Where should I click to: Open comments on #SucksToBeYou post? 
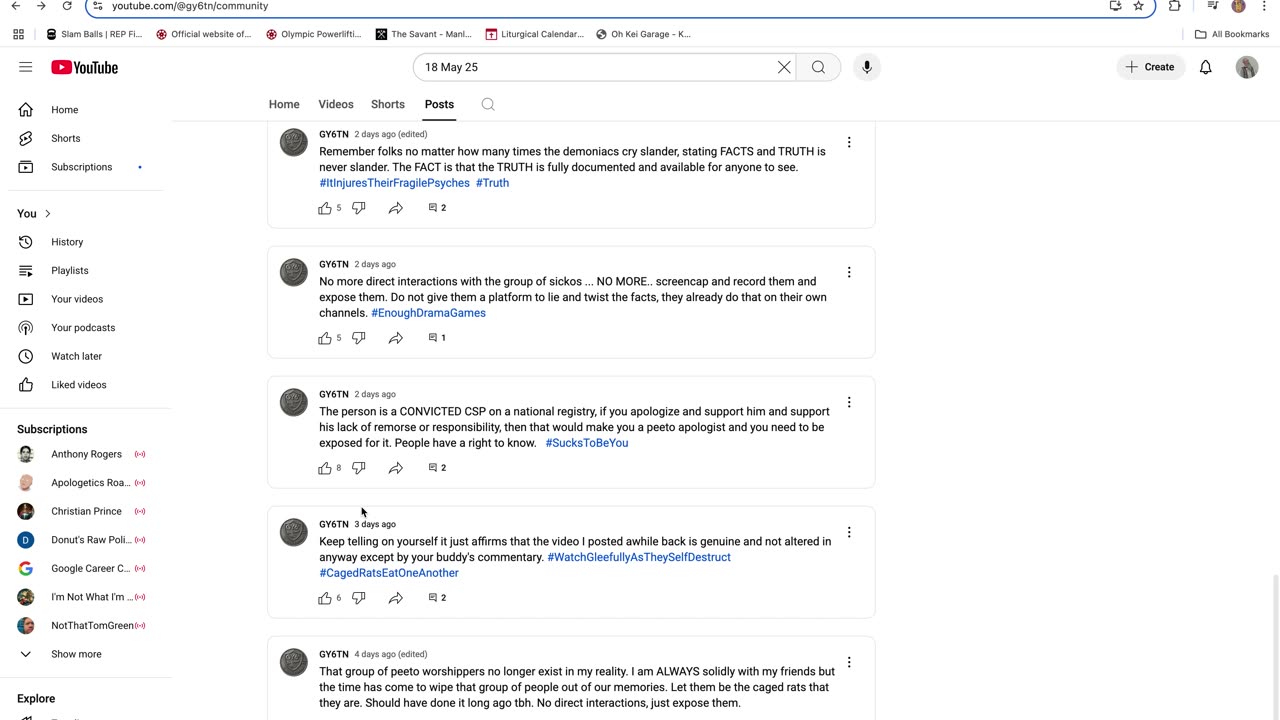click(x=437, y=468)
